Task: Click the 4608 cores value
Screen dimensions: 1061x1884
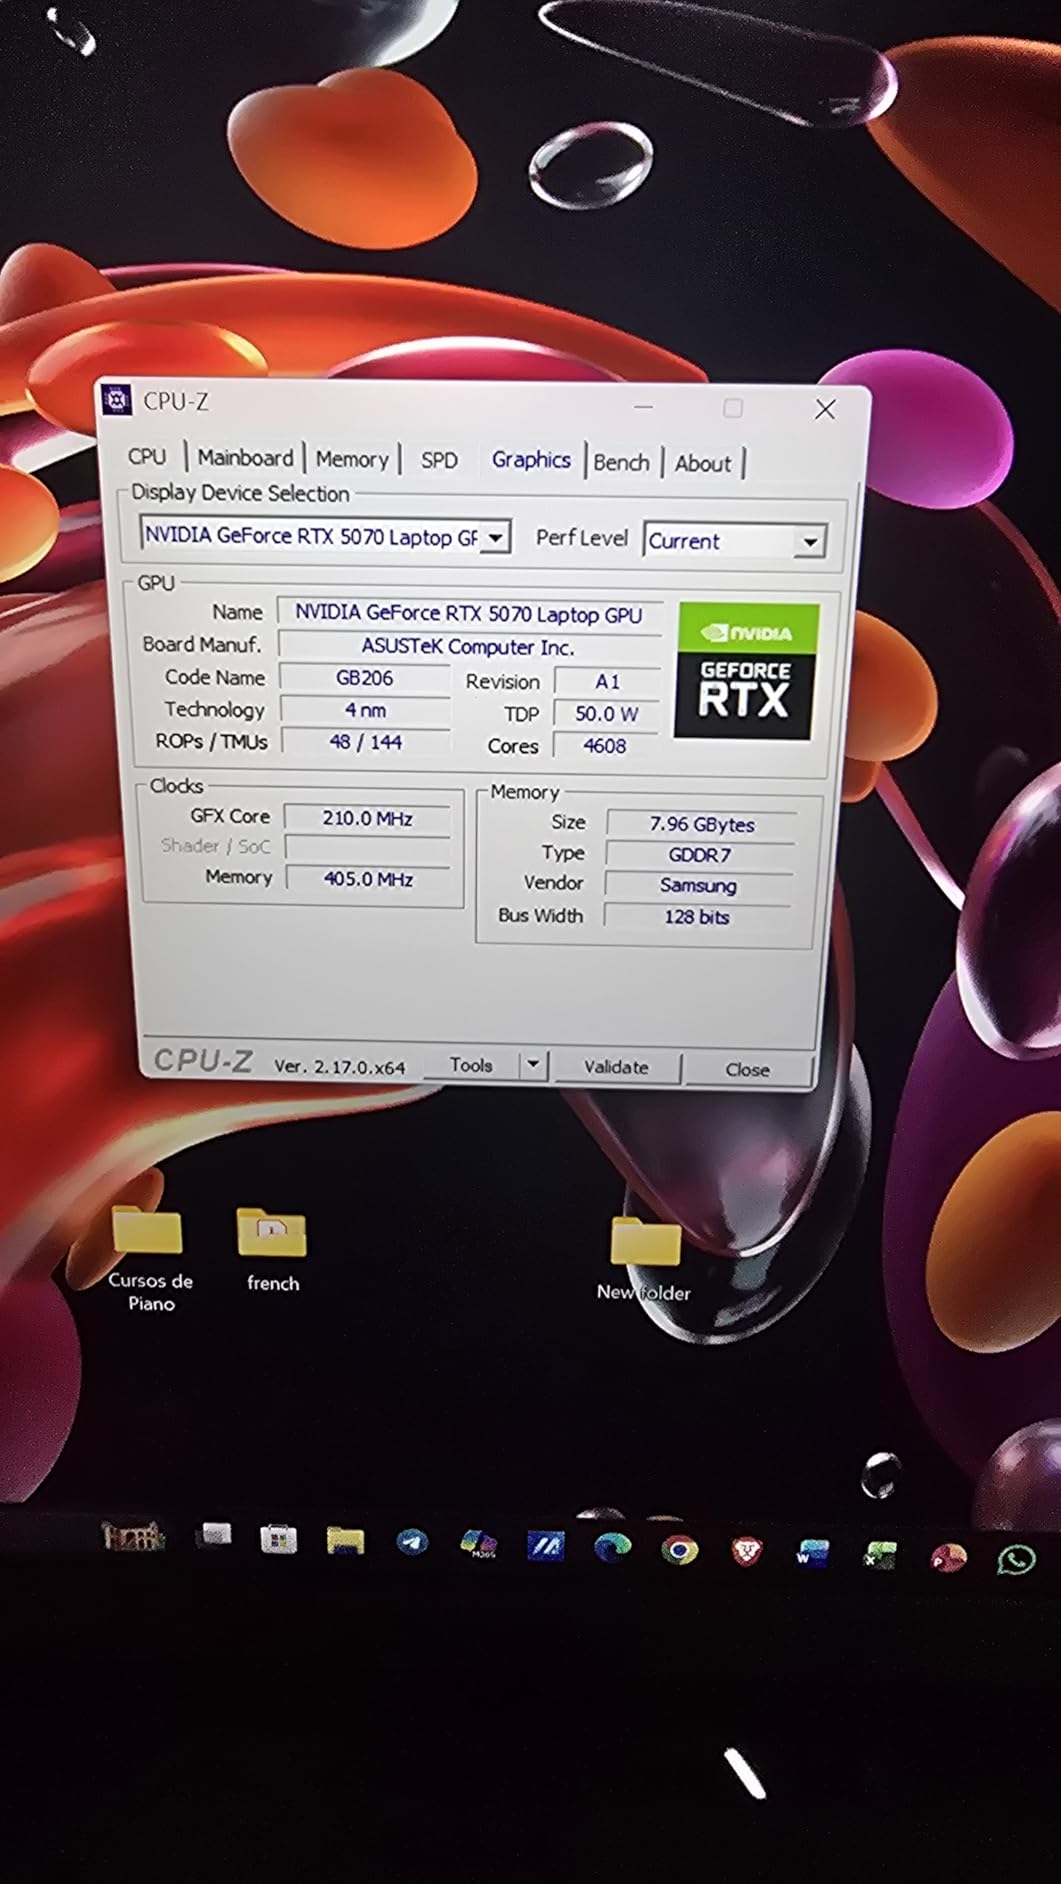Action: (x=605, y=745)
